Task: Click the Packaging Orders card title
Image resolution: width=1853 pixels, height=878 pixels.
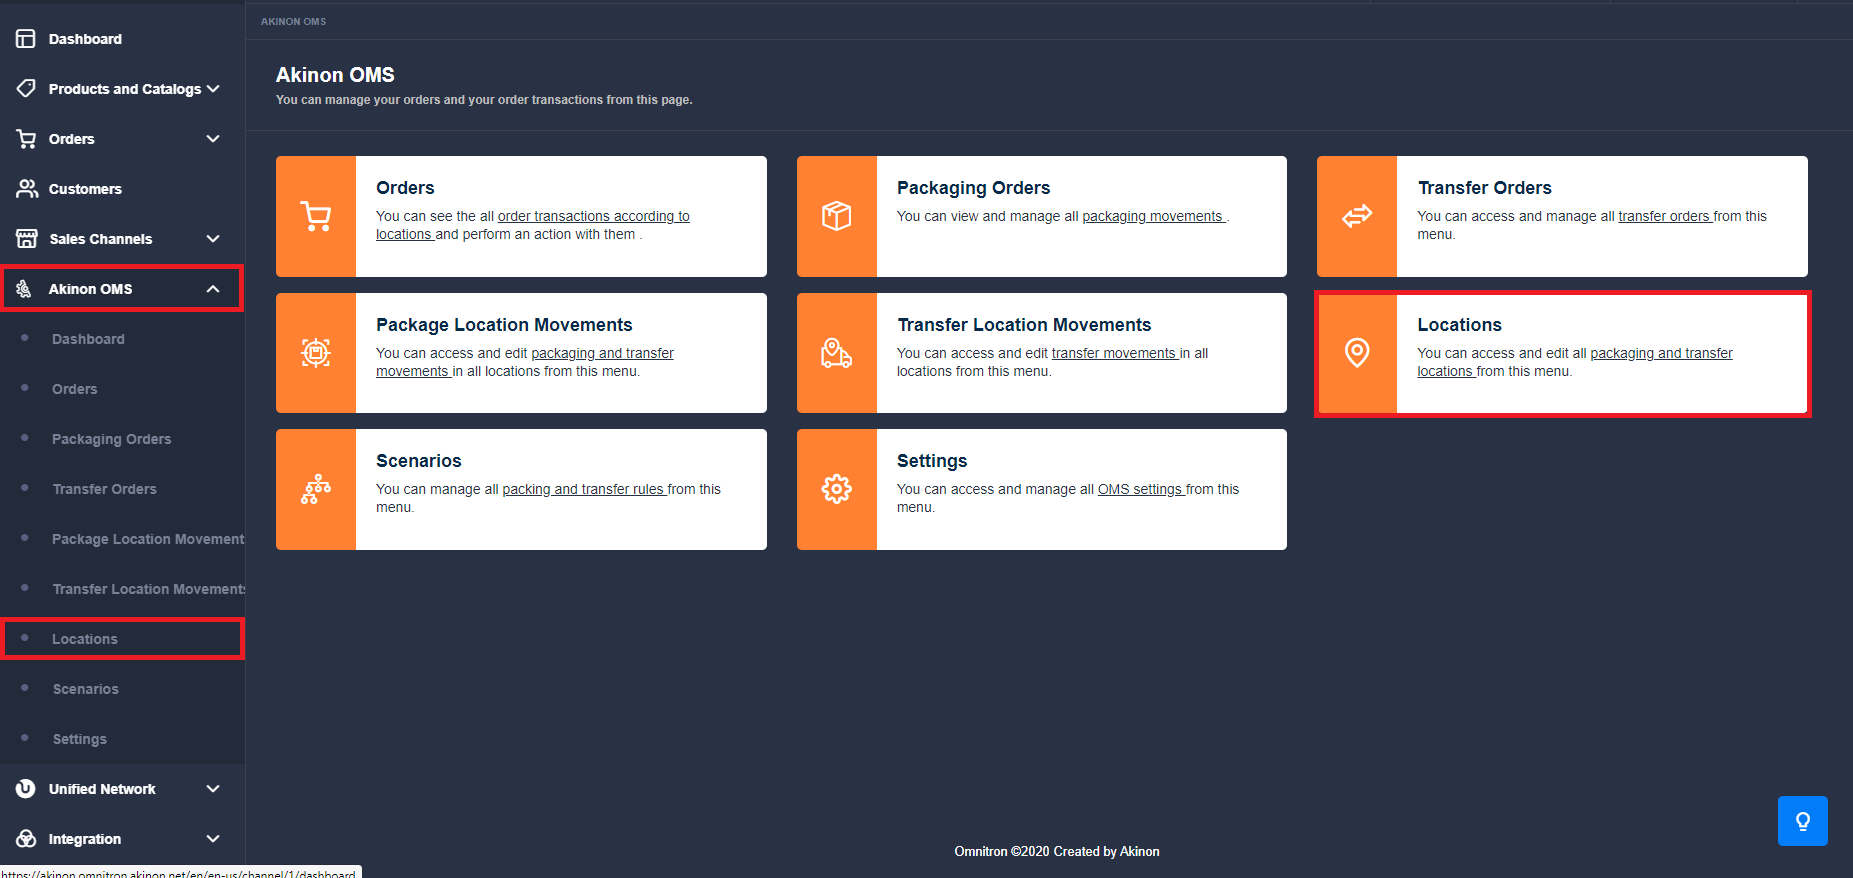Action: tap(973, 188)
